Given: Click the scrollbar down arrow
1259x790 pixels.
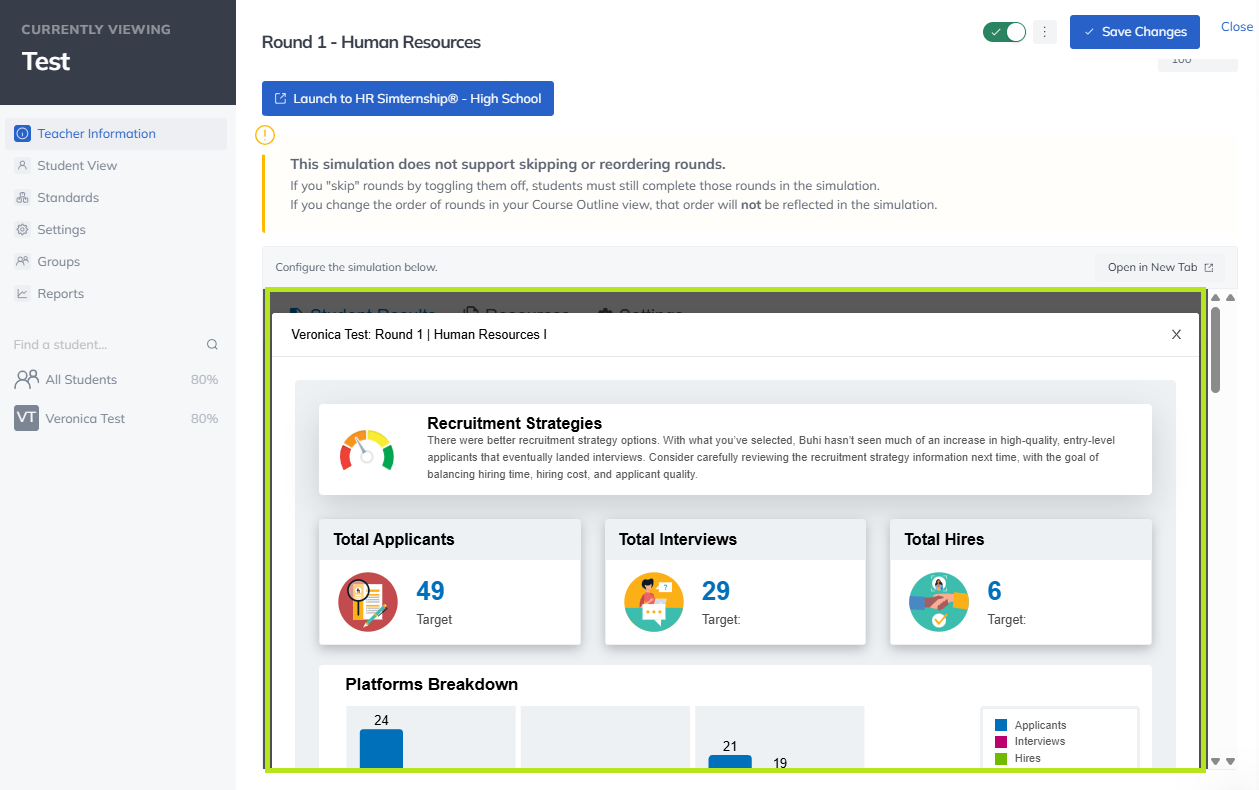Looking at the screenshot, I should pyautogui.click(x=1216, y=761).
